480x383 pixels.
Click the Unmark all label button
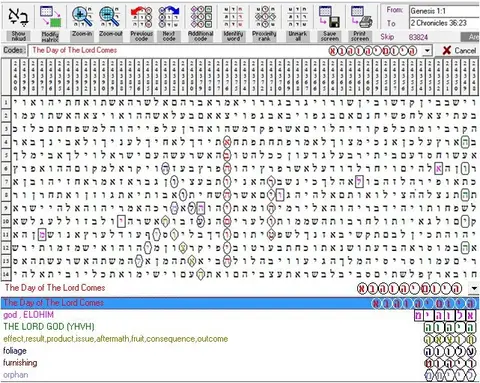[x=298, y=36]
